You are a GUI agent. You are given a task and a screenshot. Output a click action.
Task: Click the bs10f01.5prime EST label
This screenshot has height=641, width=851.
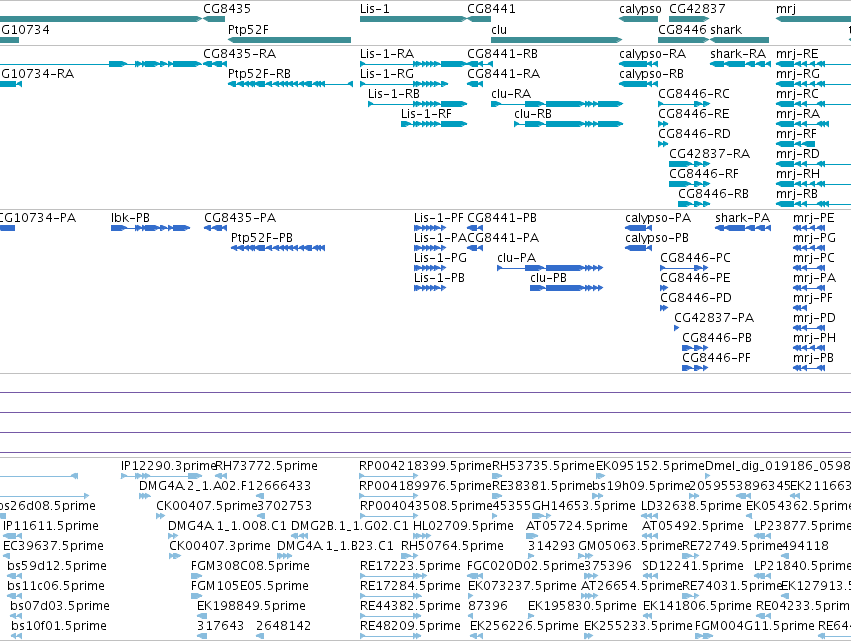pos(59,626)
